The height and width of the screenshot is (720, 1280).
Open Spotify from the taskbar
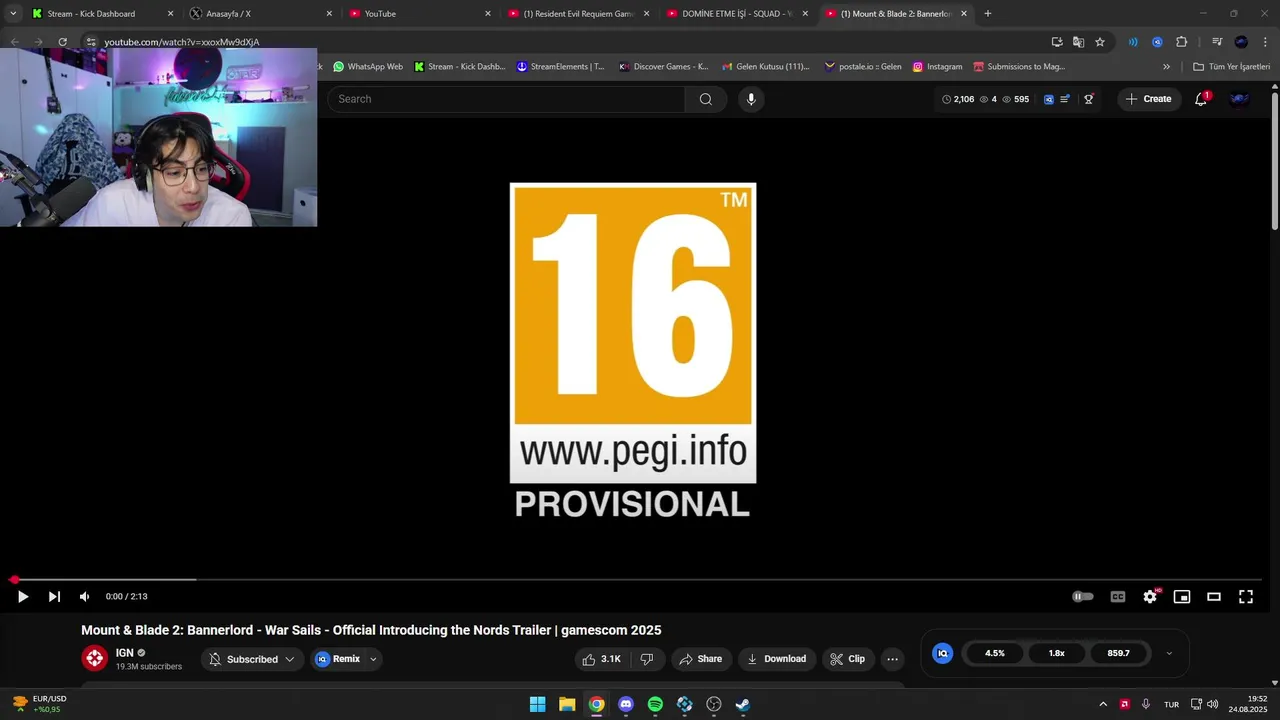point(655,704)
